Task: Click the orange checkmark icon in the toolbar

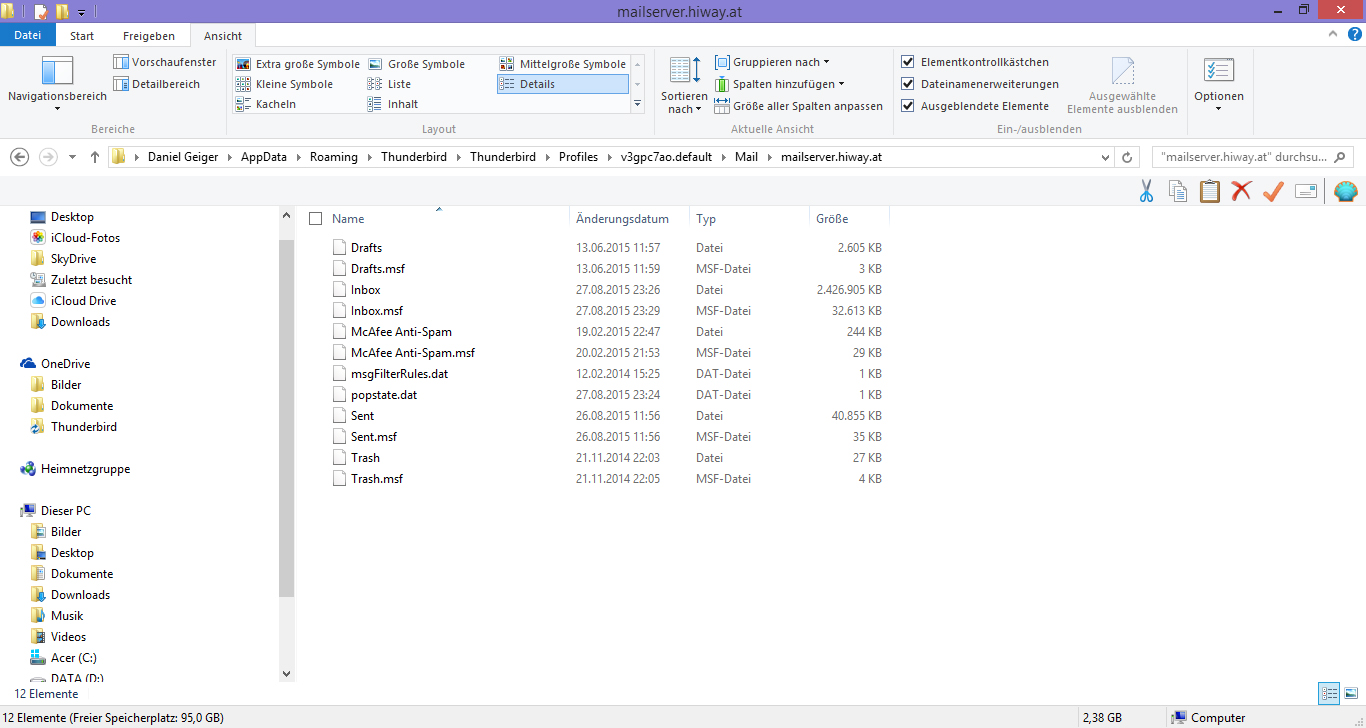Action: [x=1273, y=191]
